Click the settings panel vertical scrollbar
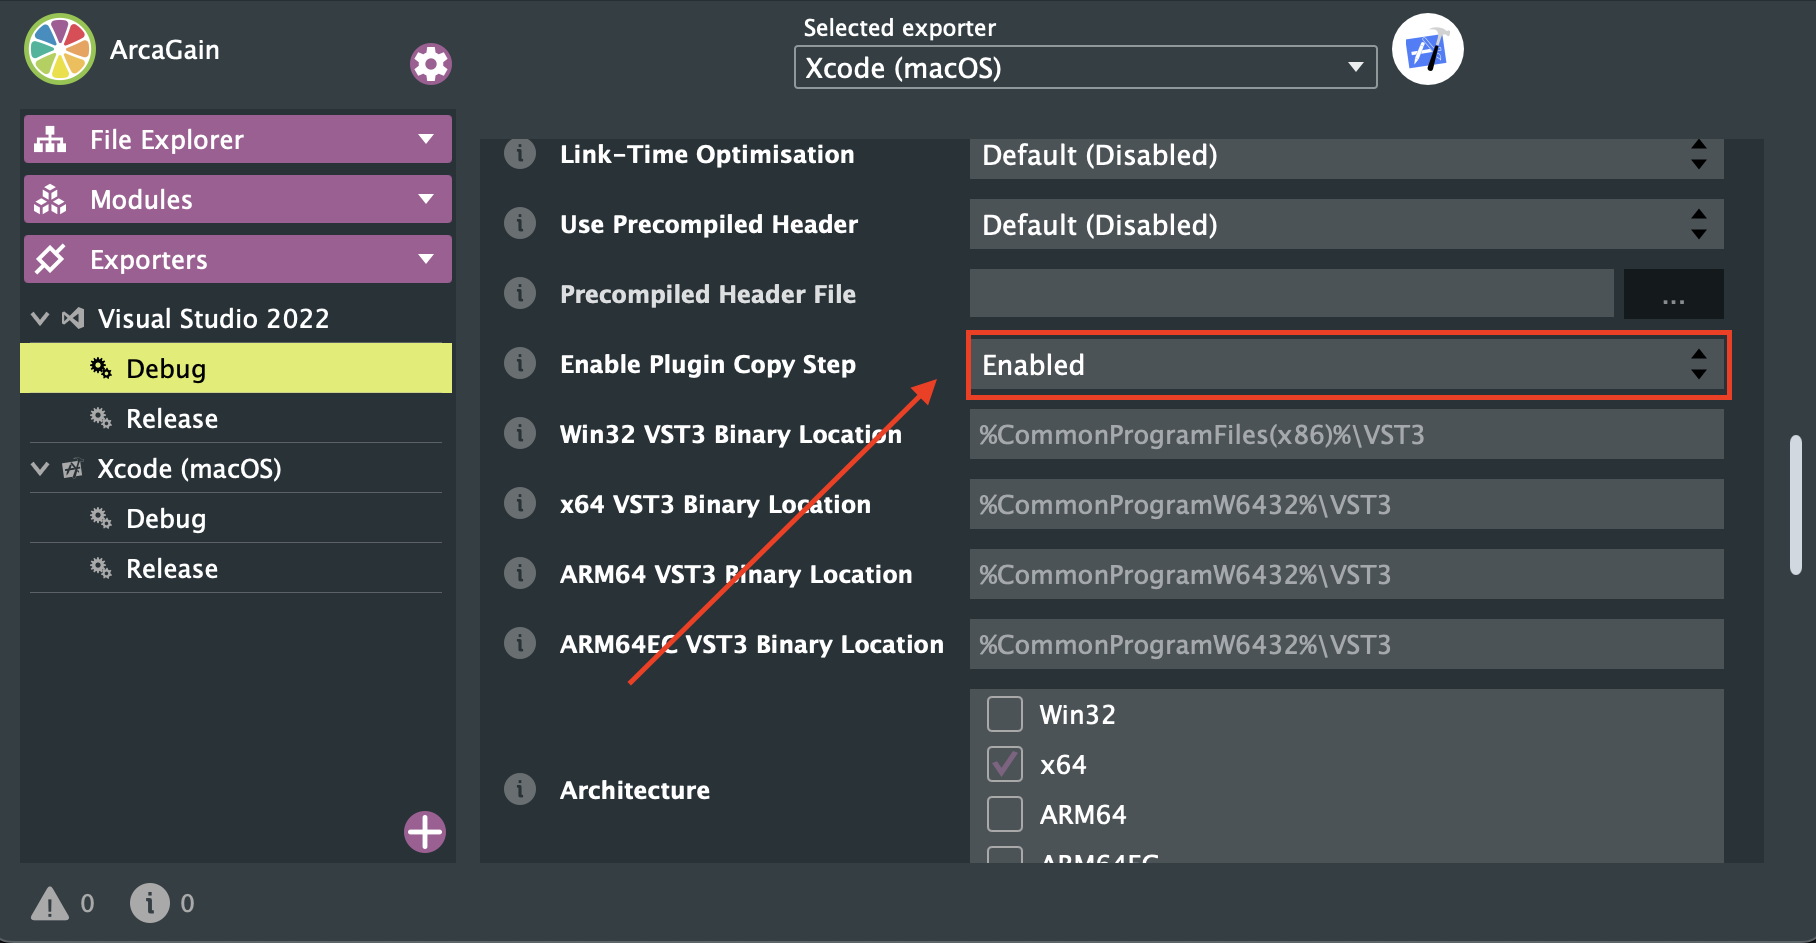This screenshot has width=1816, height=943. 1795,505
